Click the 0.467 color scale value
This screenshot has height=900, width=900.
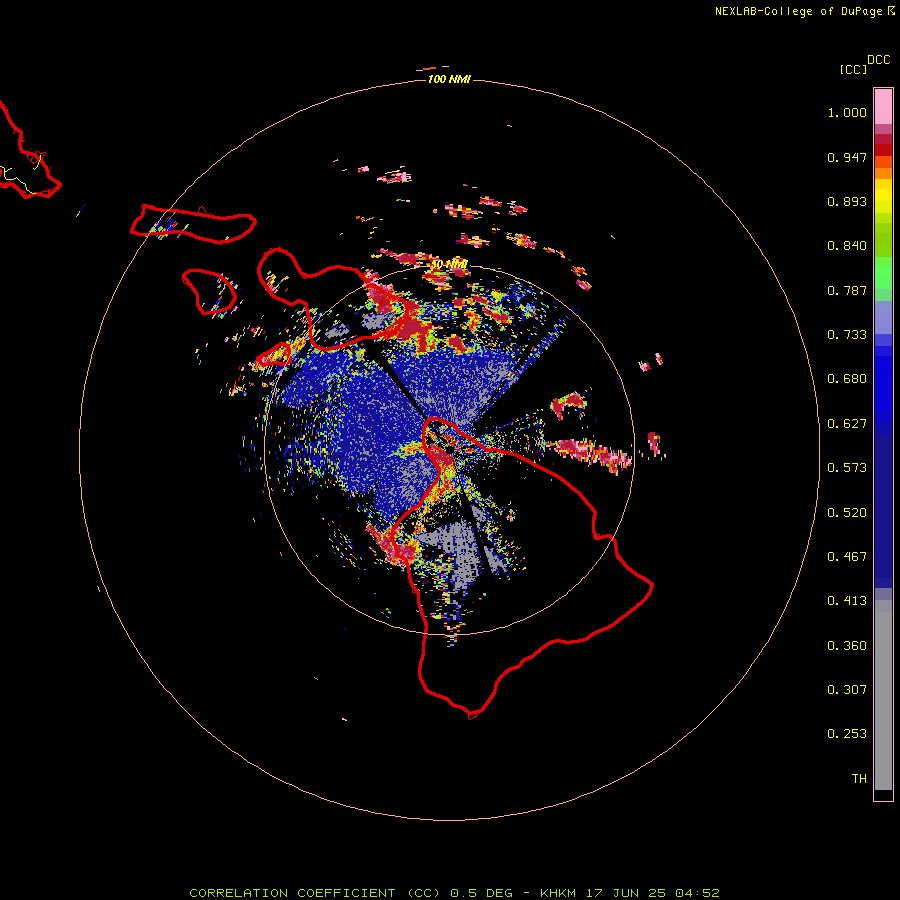(847, 557)
